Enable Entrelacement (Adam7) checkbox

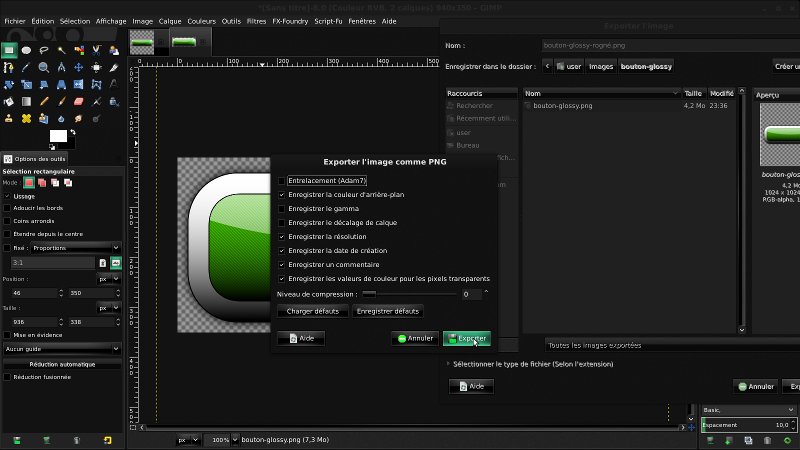281,181
